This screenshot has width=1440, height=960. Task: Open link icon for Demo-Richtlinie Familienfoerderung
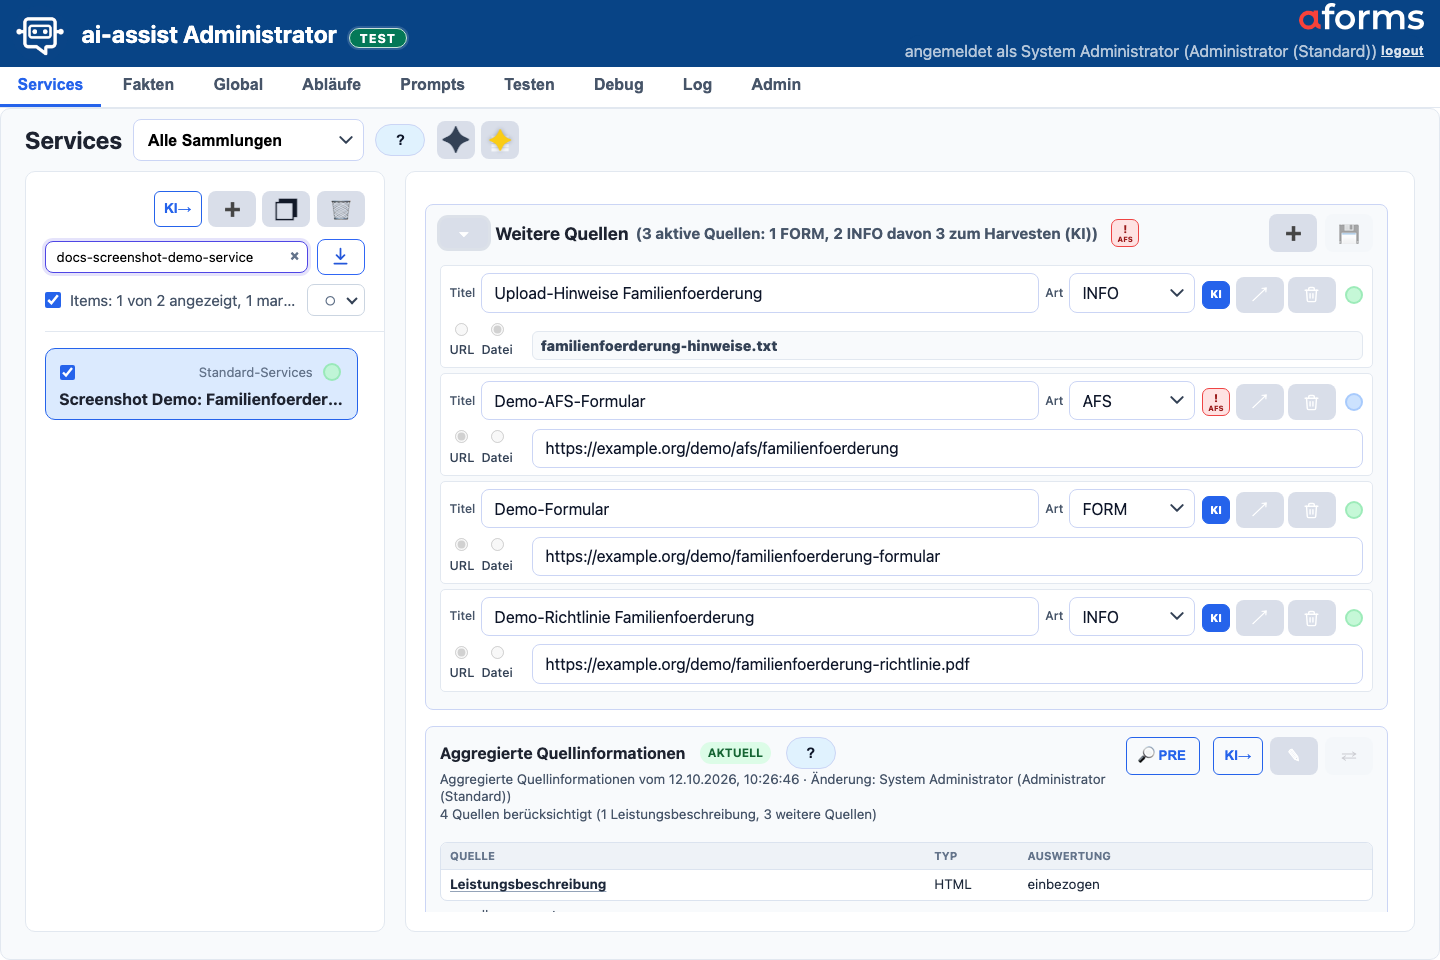(1260, 618)
